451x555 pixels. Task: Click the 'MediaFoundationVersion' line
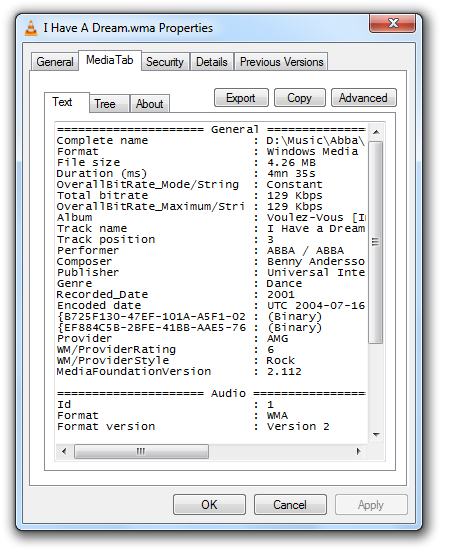(179, 371)
